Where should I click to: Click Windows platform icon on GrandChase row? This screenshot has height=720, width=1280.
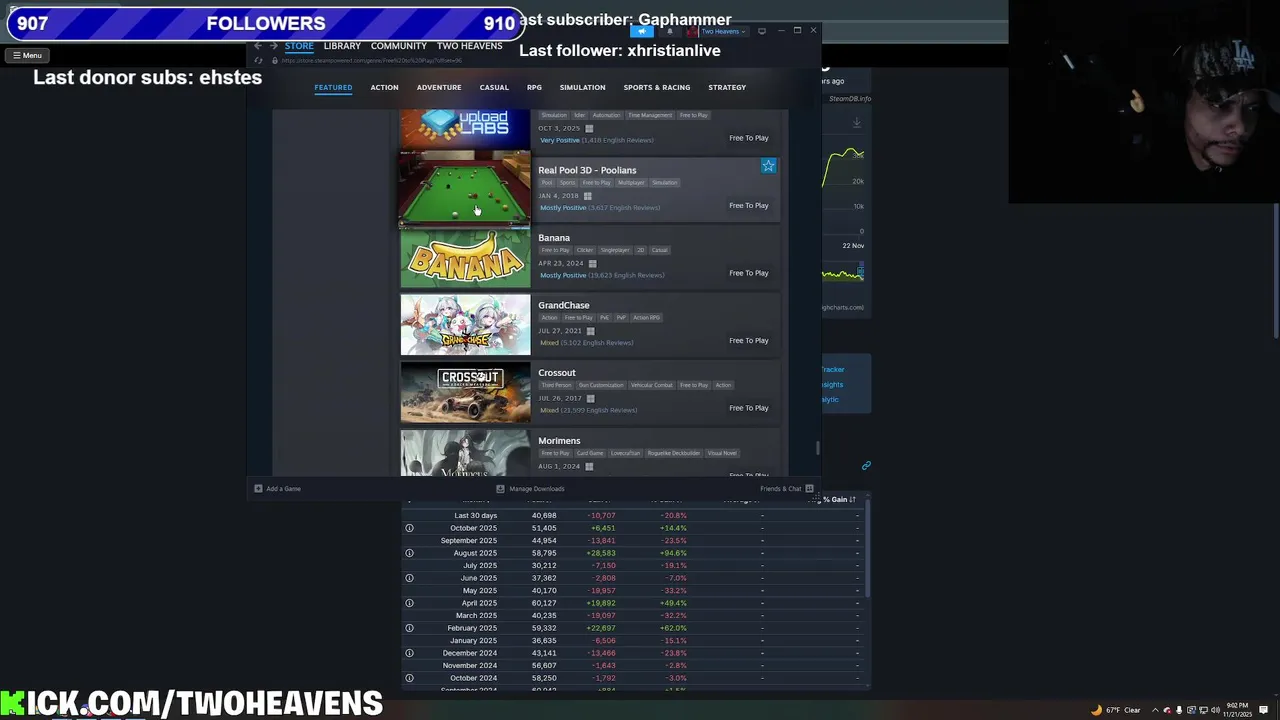pyautogui.click(x=590, y=331)
